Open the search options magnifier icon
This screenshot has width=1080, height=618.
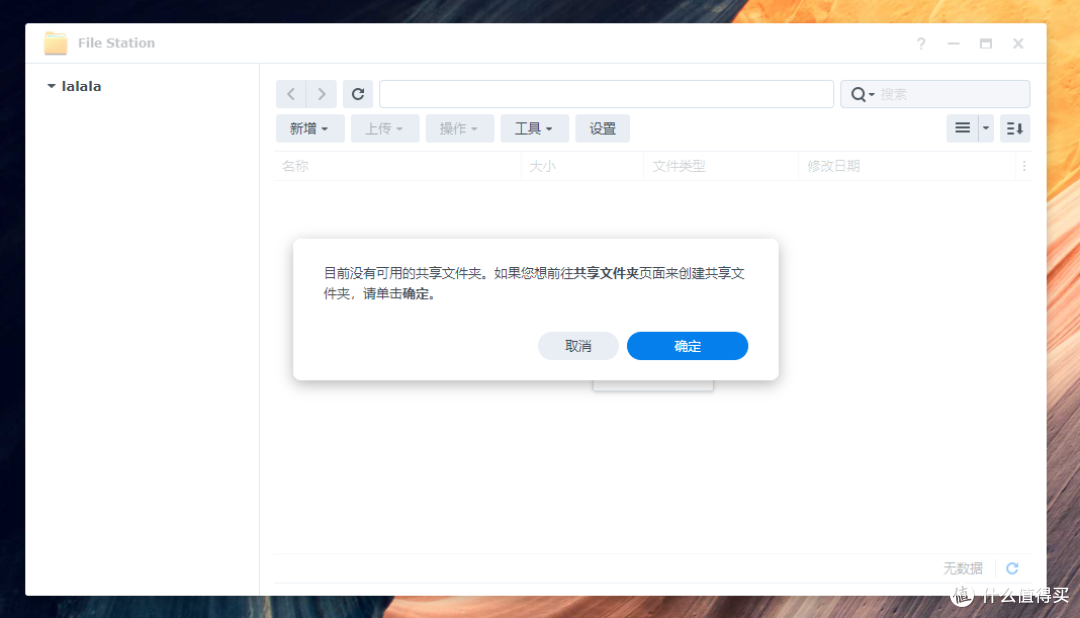(862, 94)
